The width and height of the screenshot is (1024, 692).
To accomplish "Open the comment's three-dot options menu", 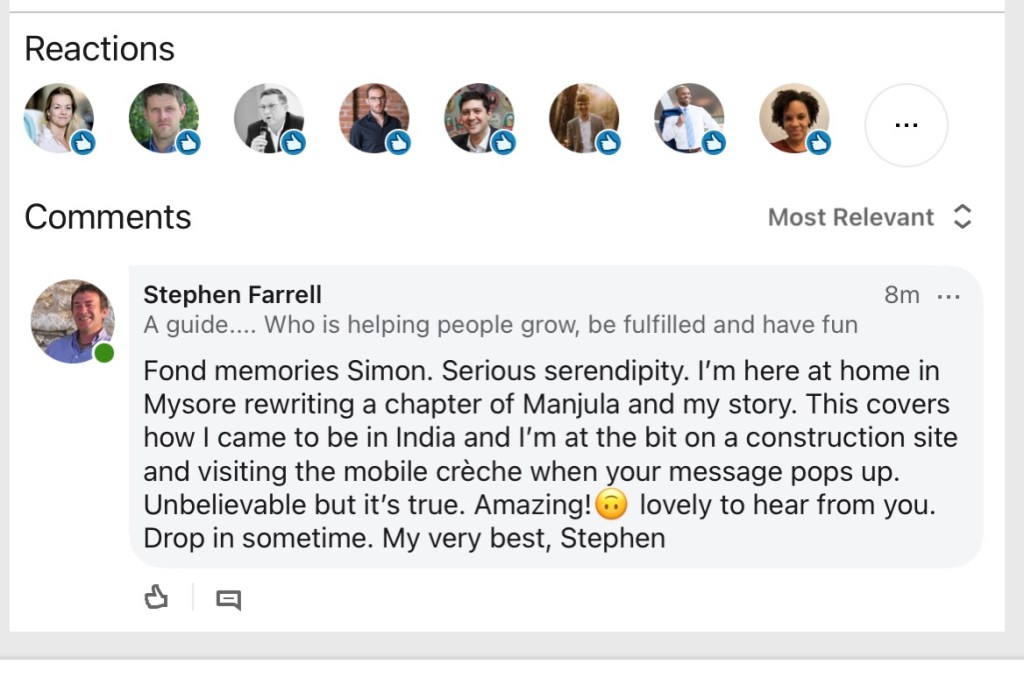I will 948,296.
